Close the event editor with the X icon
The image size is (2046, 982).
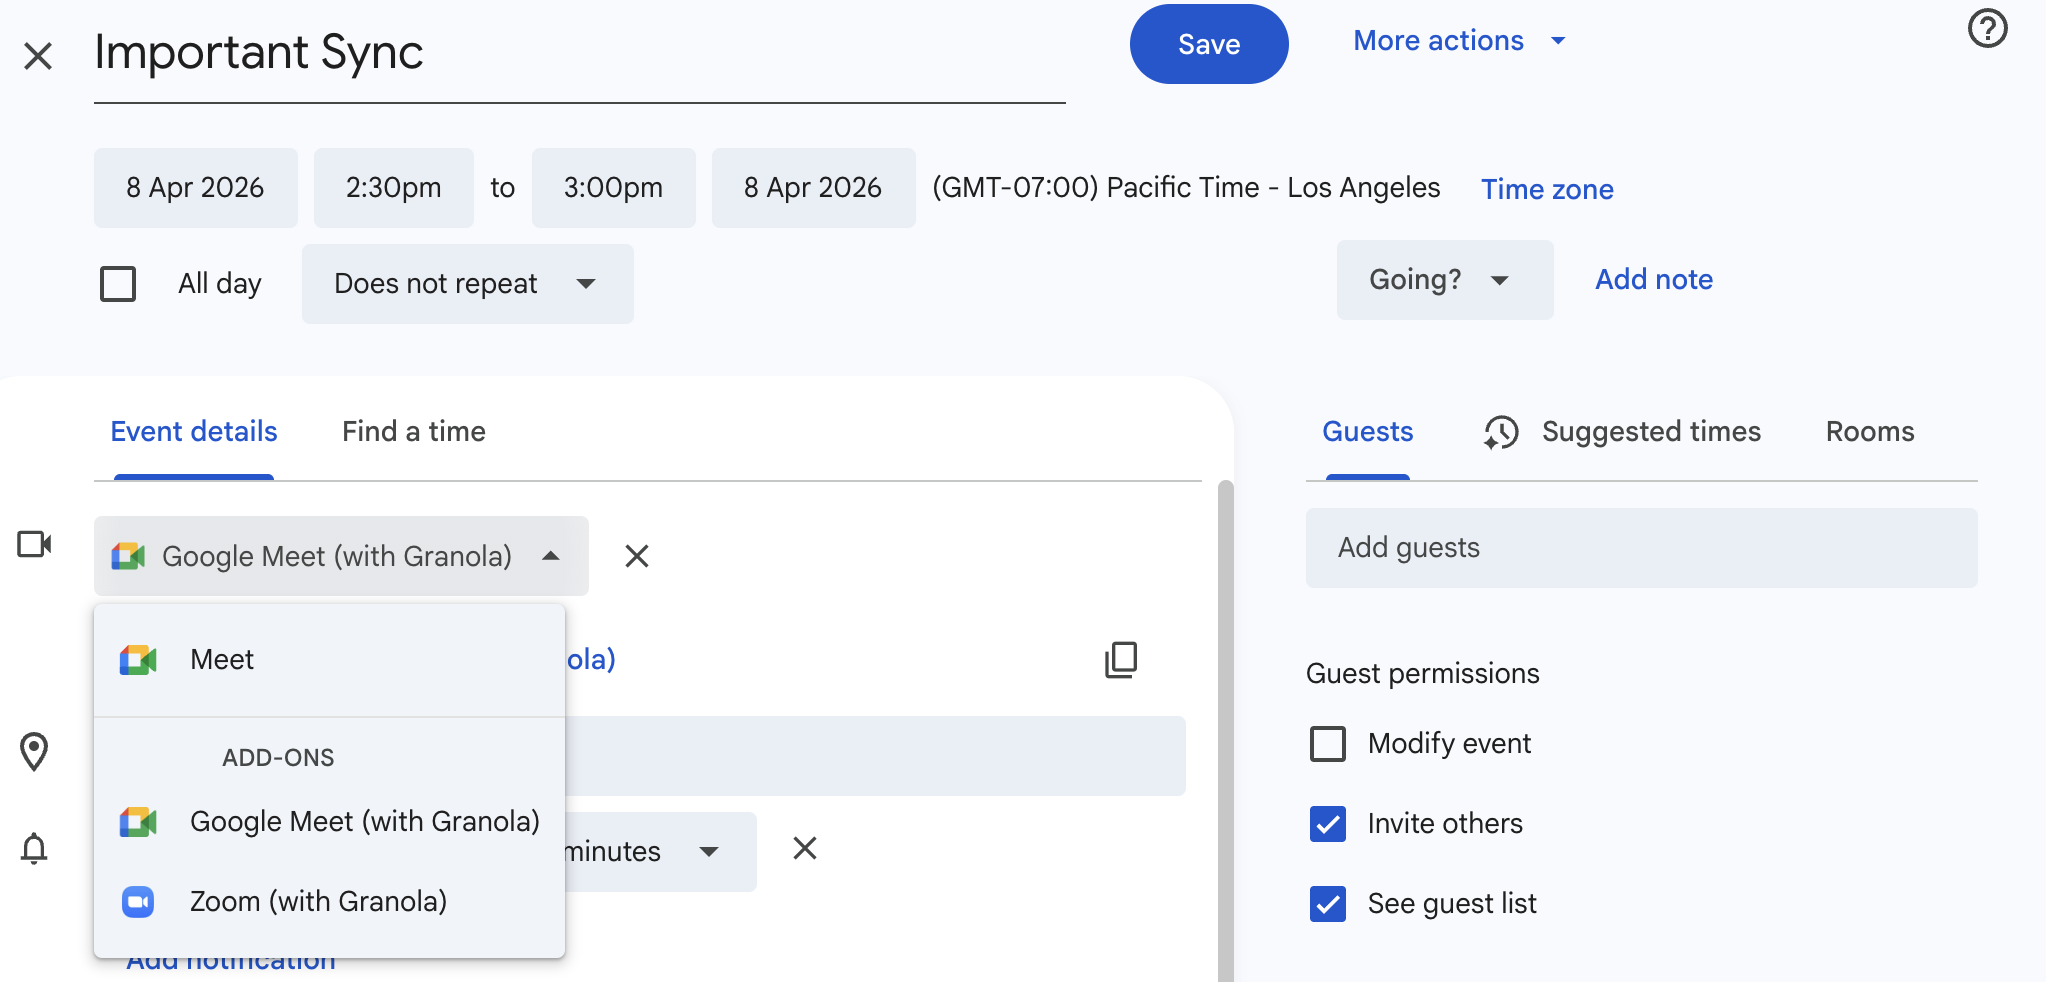[x=38, y=56]
